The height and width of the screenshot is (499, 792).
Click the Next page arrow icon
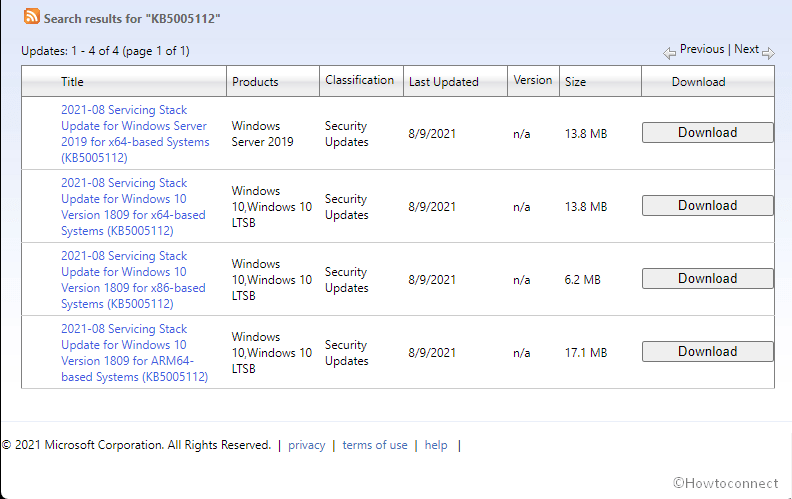(768, 53)
